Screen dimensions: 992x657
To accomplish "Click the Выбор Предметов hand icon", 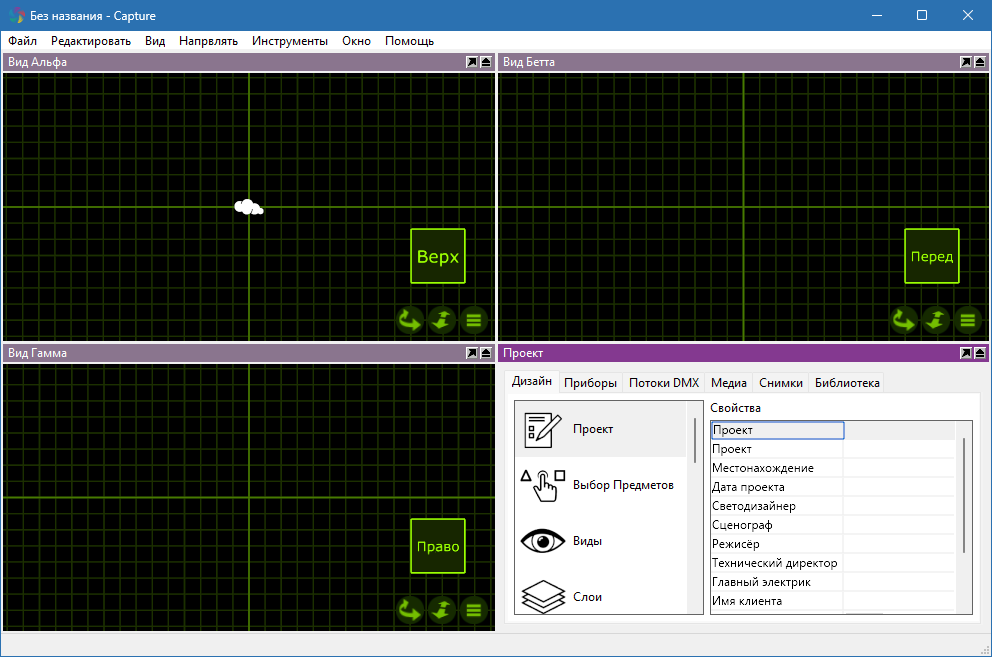I will (x=541, y=484).
